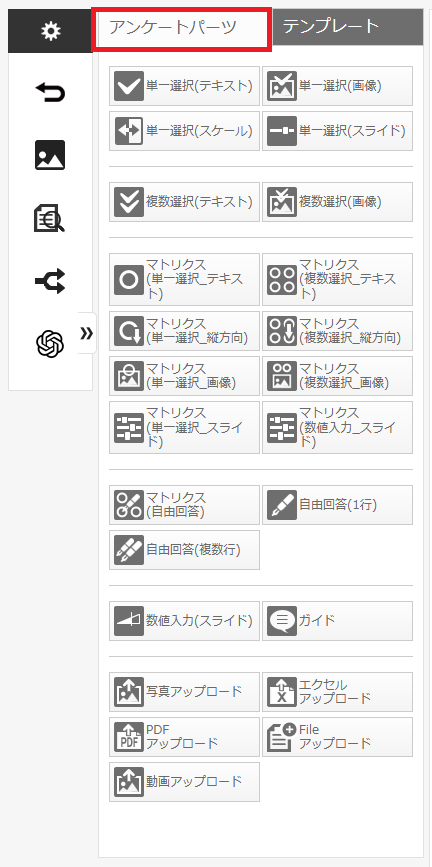Screen dimensions: 432x867
Task: Click the document search preview icon
Action: 50,218
